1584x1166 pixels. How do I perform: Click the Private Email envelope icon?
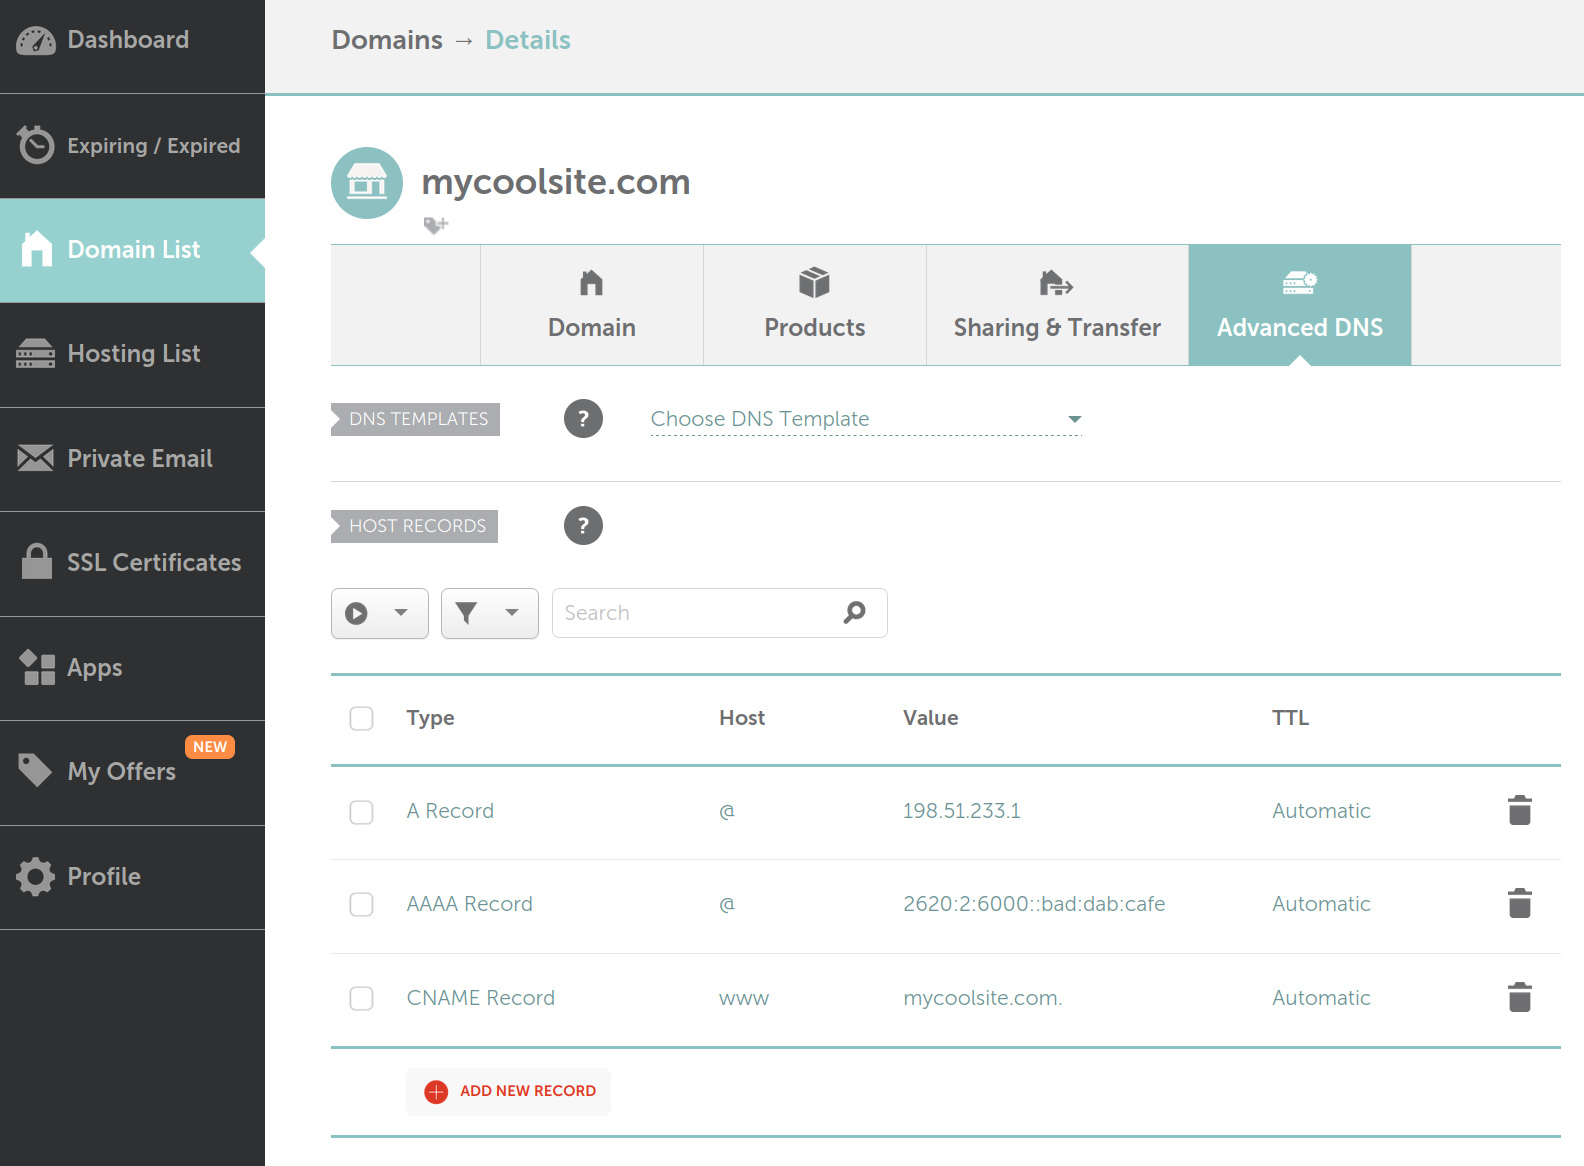(x=36, y=458)
